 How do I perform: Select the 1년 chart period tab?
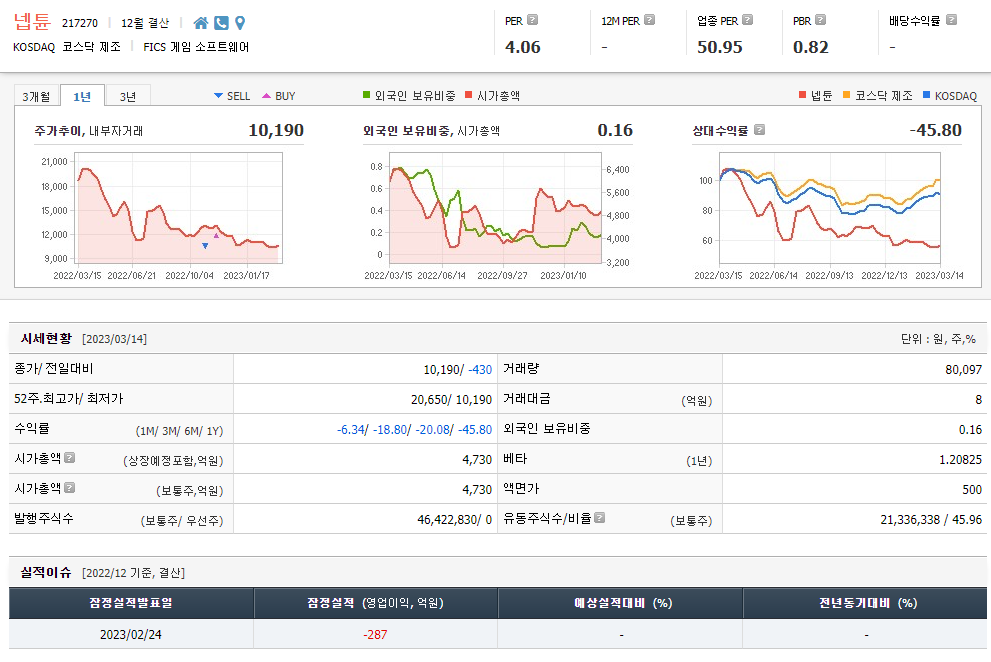(x=82, y=96)
